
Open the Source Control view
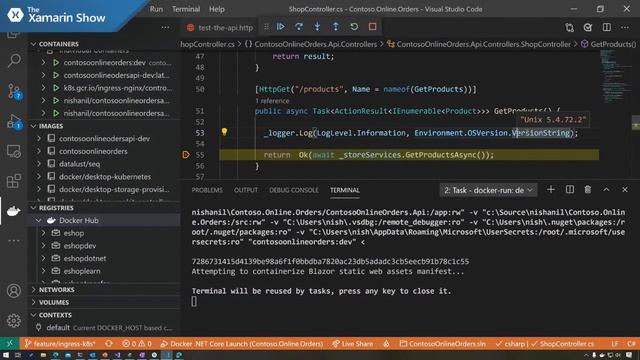click(x=14, y=91)
